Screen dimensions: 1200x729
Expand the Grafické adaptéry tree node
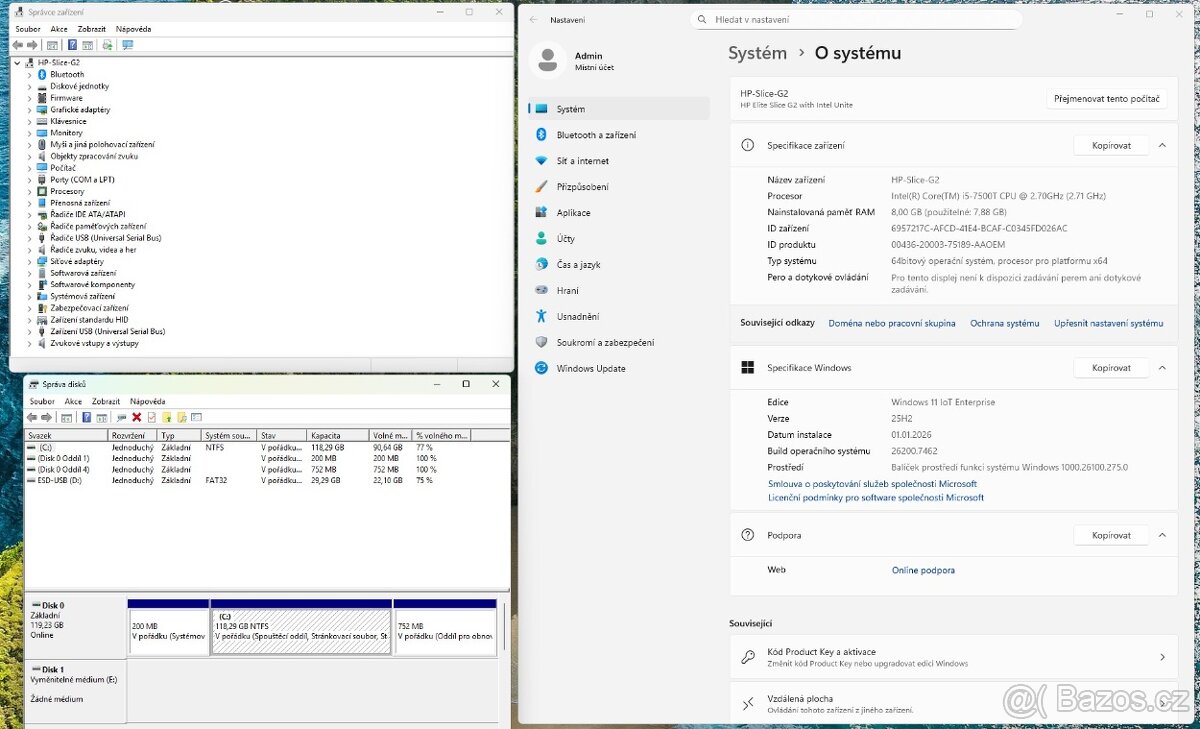point(29,110)
